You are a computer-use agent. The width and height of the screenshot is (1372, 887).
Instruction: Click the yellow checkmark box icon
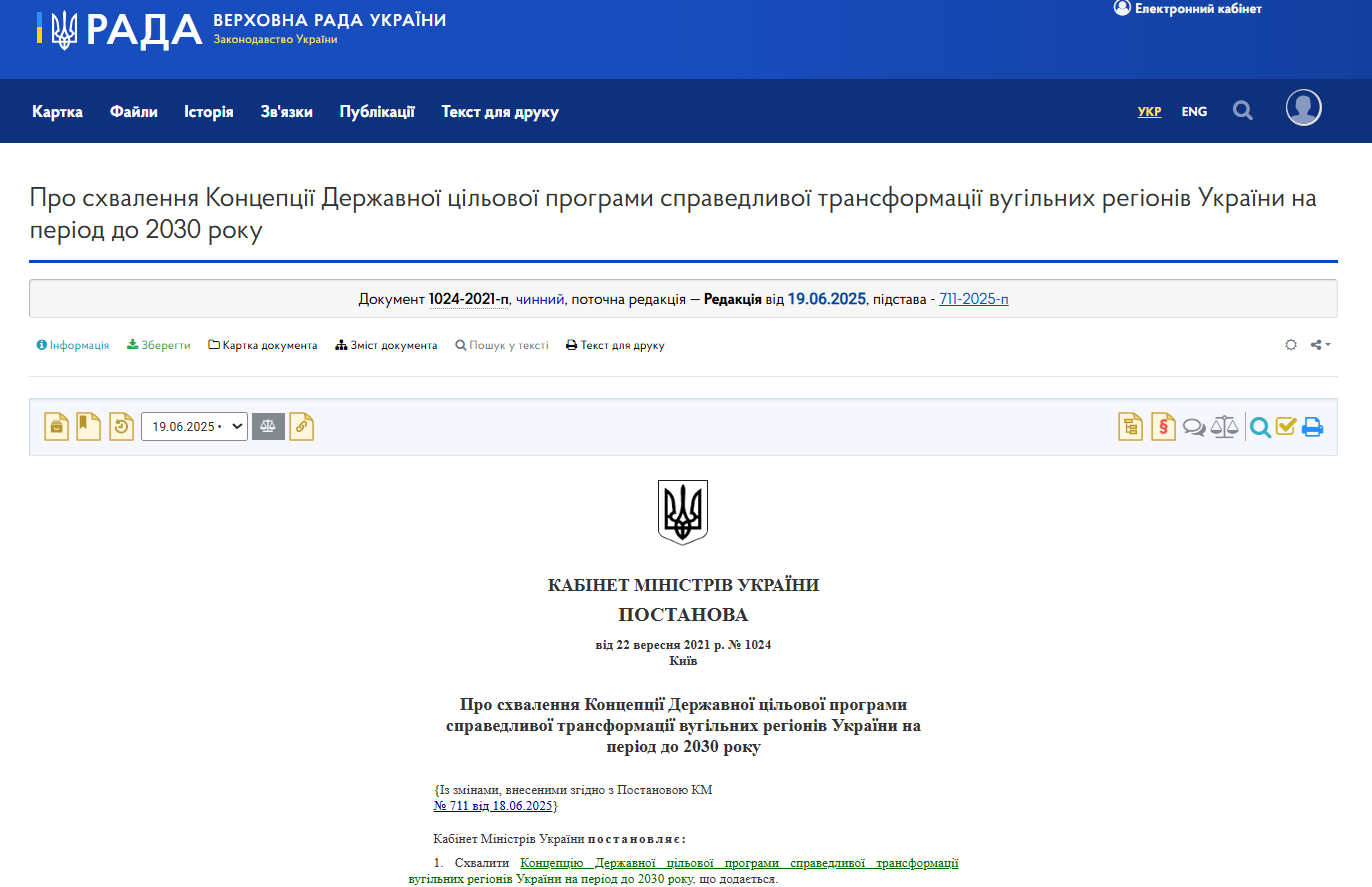point(1286,427)
